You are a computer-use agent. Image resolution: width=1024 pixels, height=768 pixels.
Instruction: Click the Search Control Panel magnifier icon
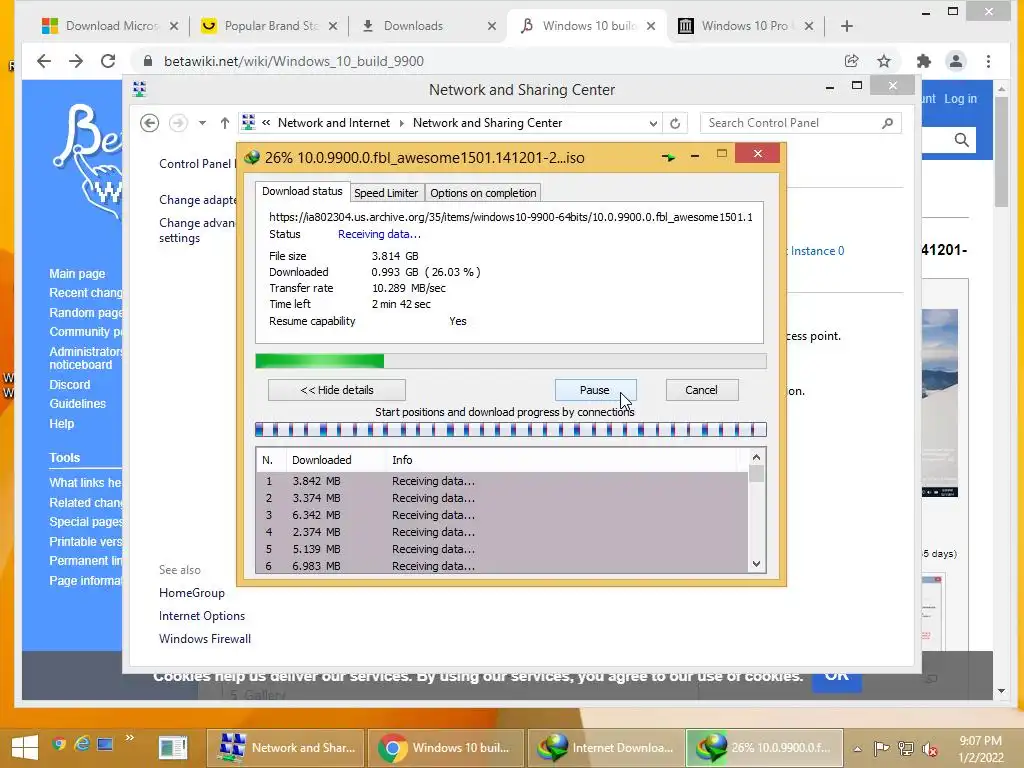[x=887, y=123]
